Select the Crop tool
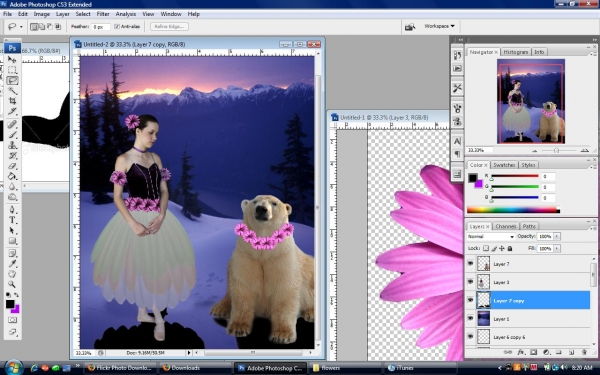Screen dimensions: 600x375 pos(12,101)
